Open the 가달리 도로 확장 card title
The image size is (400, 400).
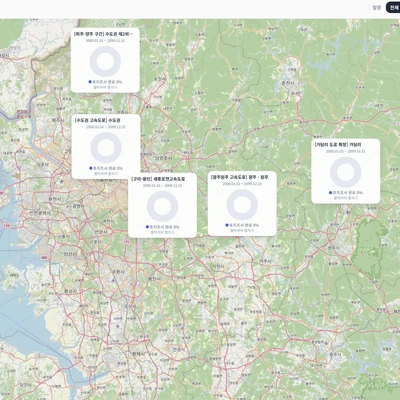pos(338,145)
